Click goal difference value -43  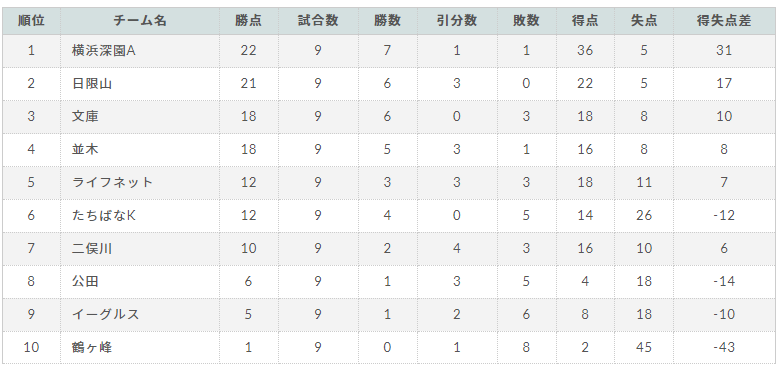coord(724,347)
